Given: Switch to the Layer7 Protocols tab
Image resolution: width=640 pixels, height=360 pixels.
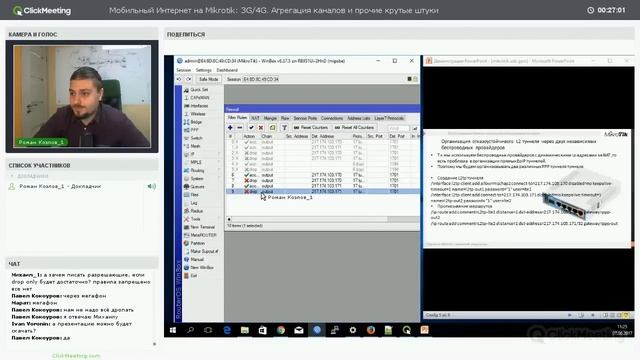Looking at the screenshot, I should pyautogui.click(x=389, y=118).
